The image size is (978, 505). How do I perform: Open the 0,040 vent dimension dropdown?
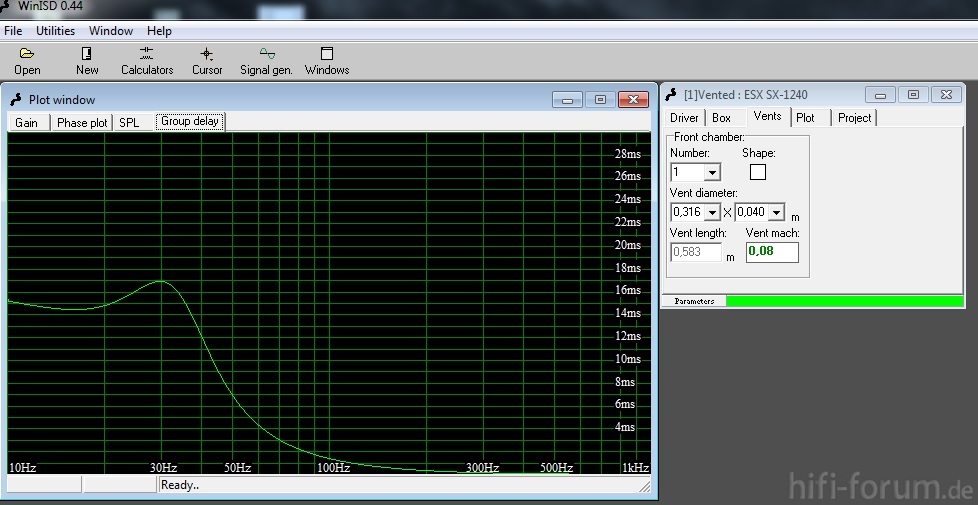(776, 212)
